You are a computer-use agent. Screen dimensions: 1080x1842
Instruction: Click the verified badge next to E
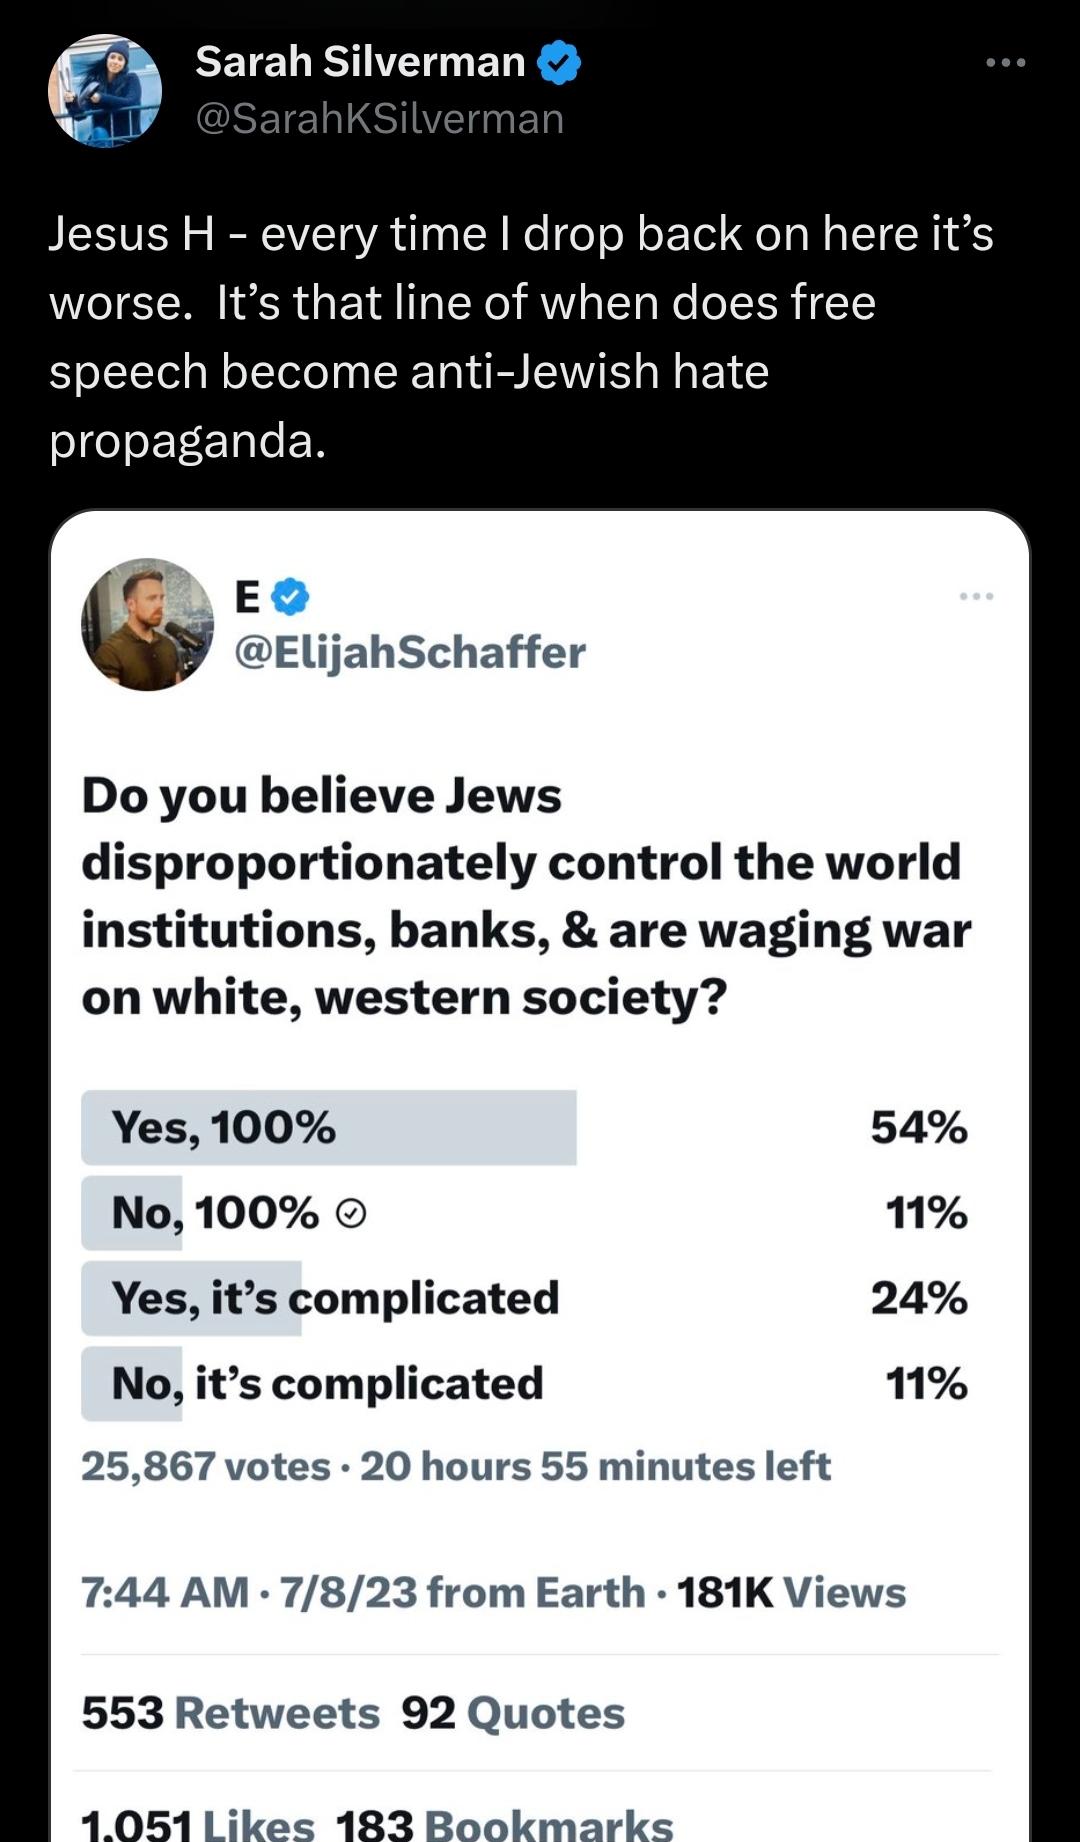(291, 597)
